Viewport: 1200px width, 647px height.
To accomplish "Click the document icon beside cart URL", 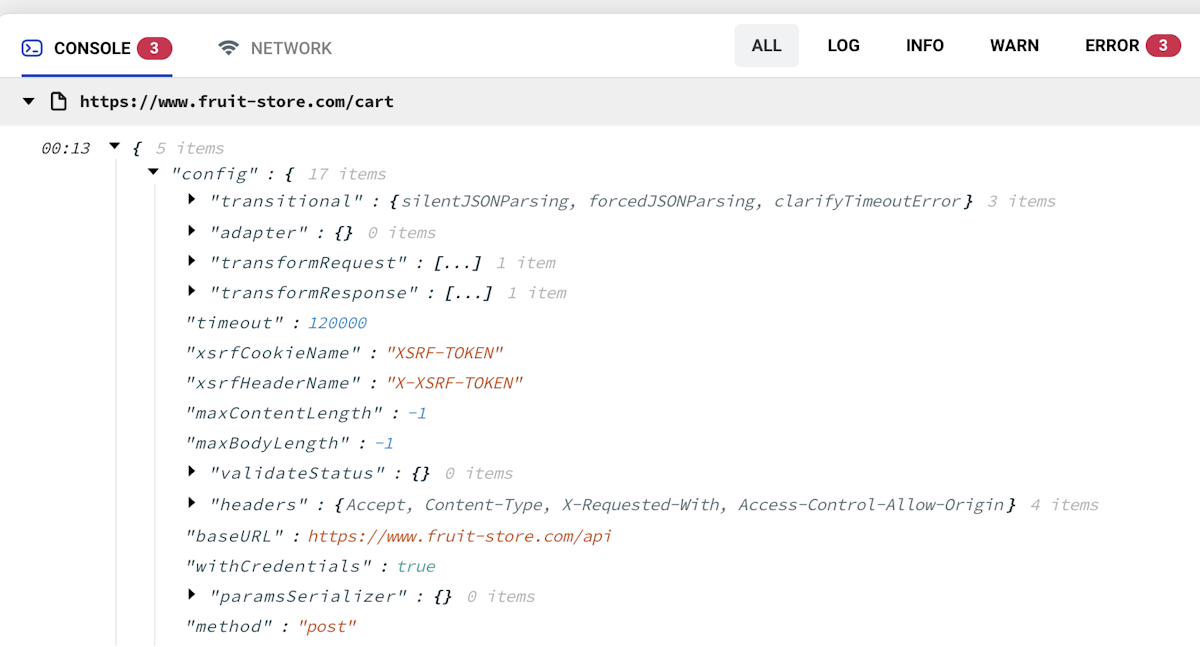I will (x=59, y=101).
